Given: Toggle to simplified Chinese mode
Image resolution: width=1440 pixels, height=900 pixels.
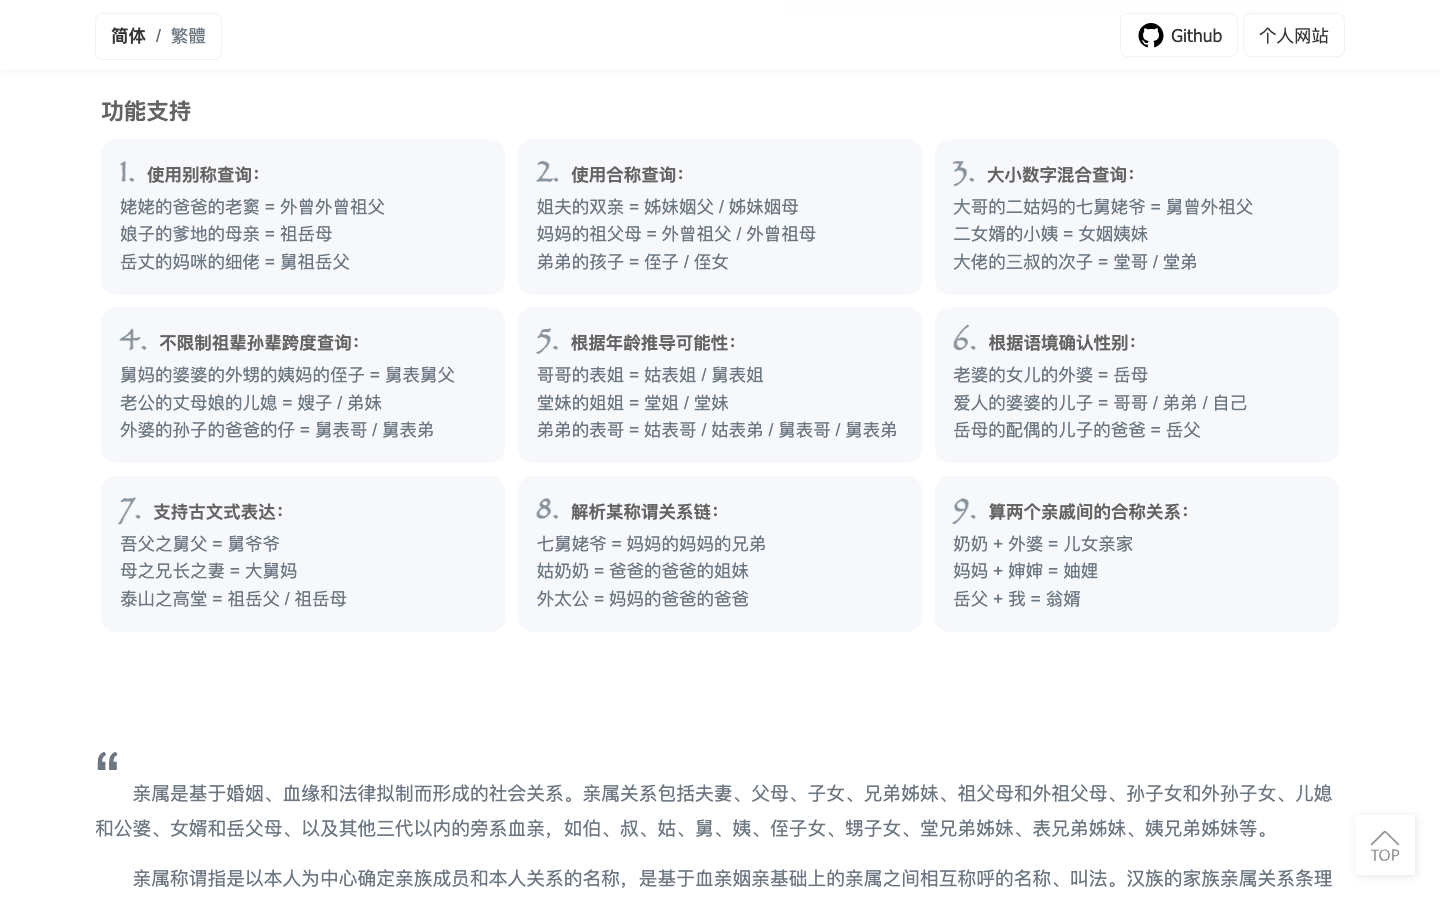Looking at the screenshot, I should click(x=128, y=35).
